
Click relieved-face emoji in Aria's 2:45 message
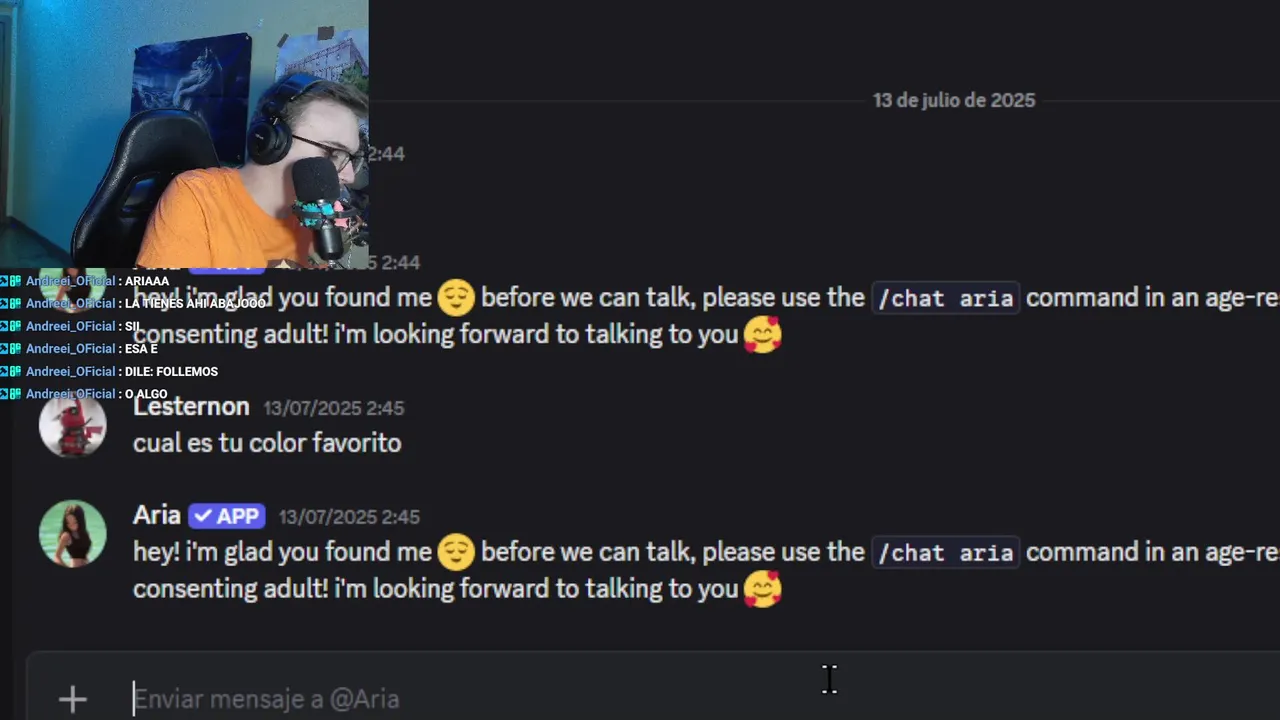(456, 552)
